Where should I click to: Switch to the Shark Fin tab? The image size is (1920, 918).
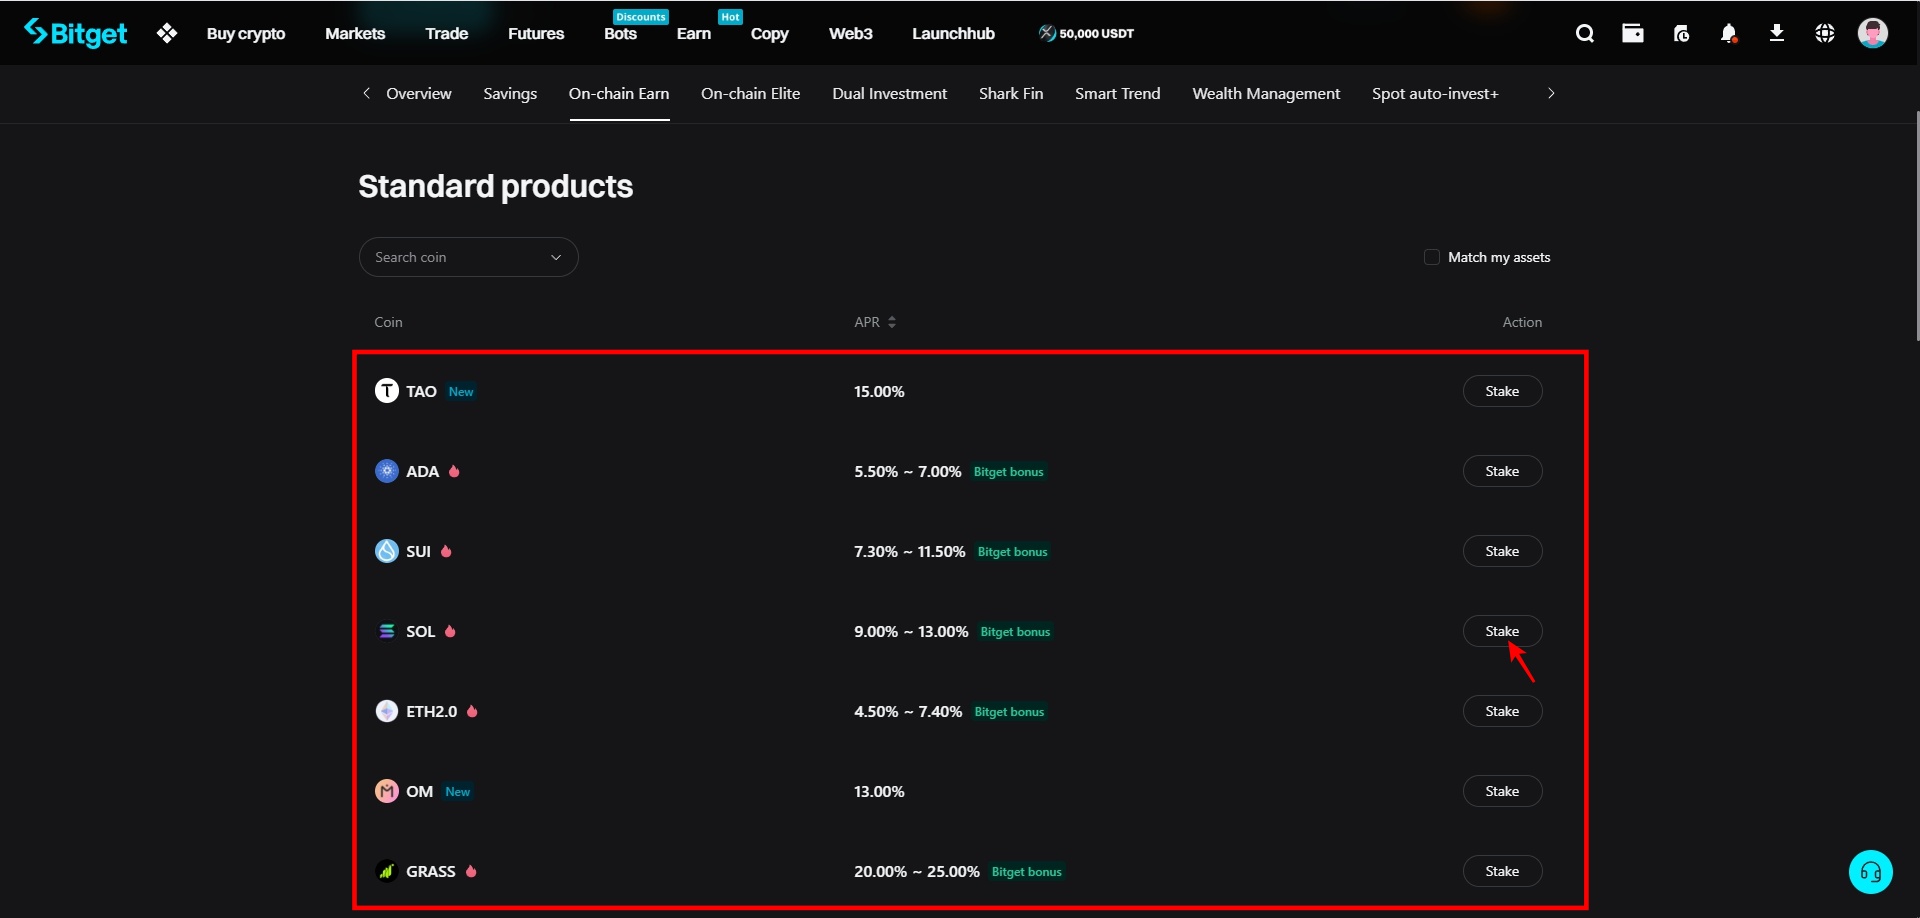(1011, 93)
